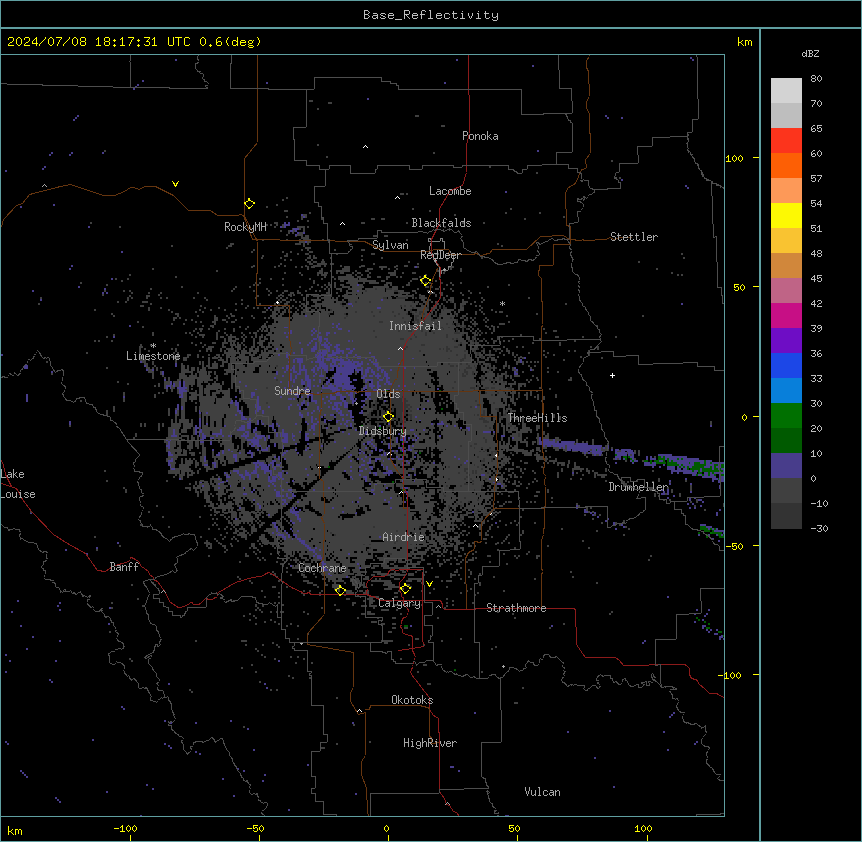Click the dBZ legend unit label

point(810,54)
